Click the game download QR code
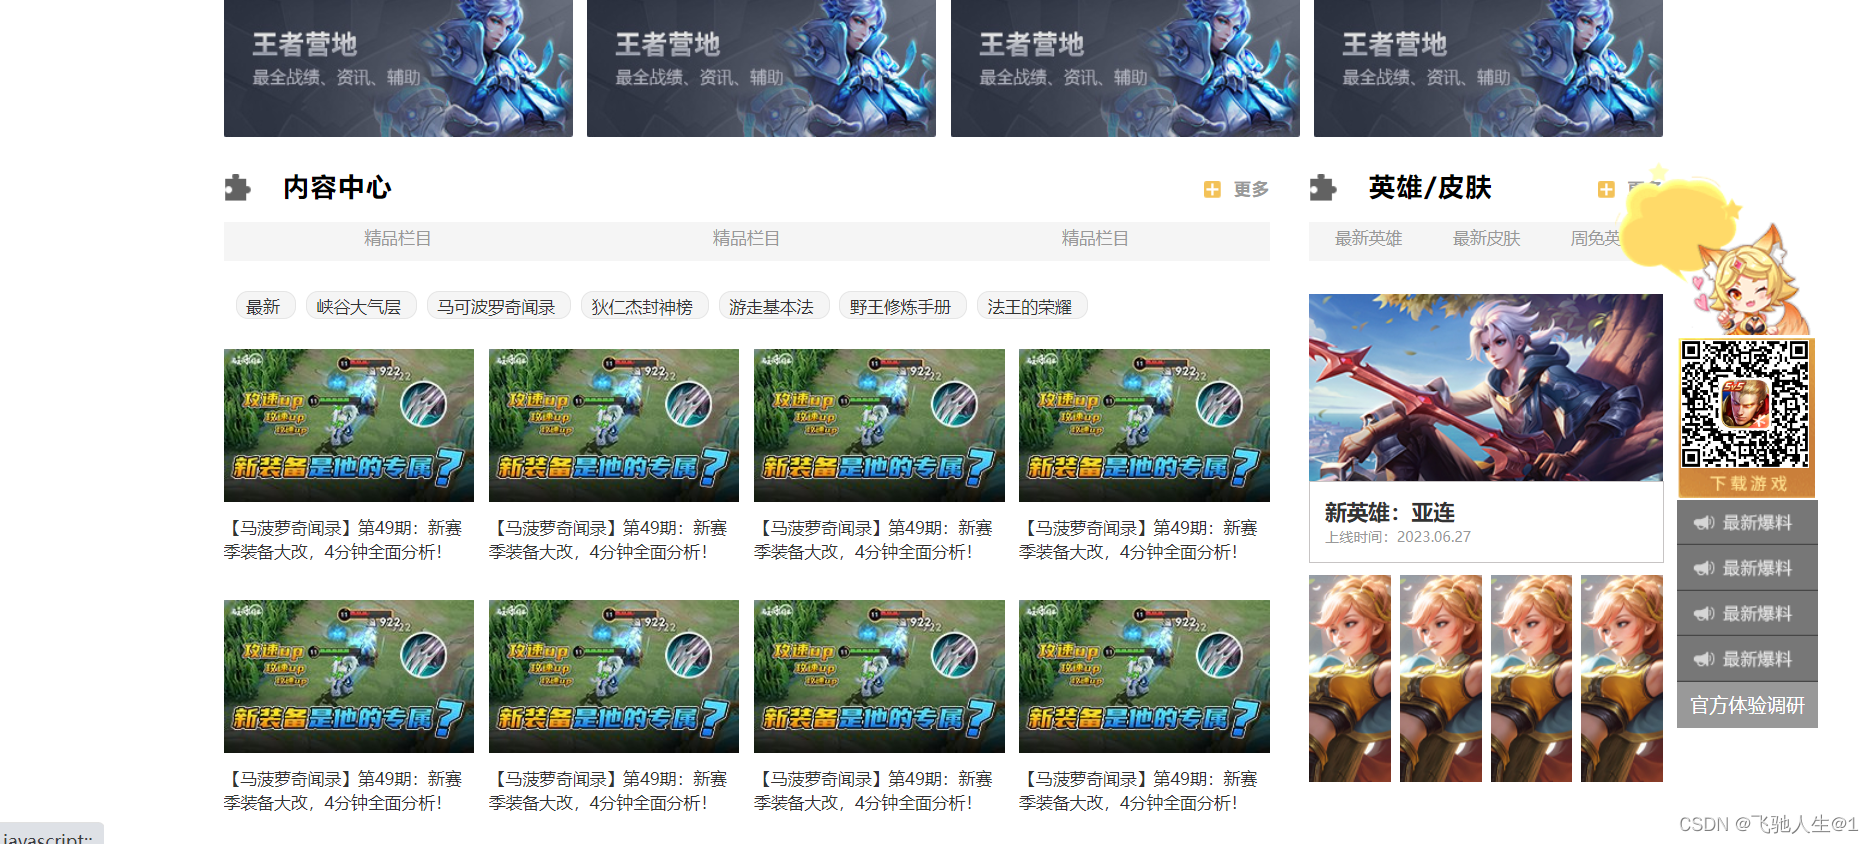1874x844 pixels. pyautogui.click(x=1746, y=404)
